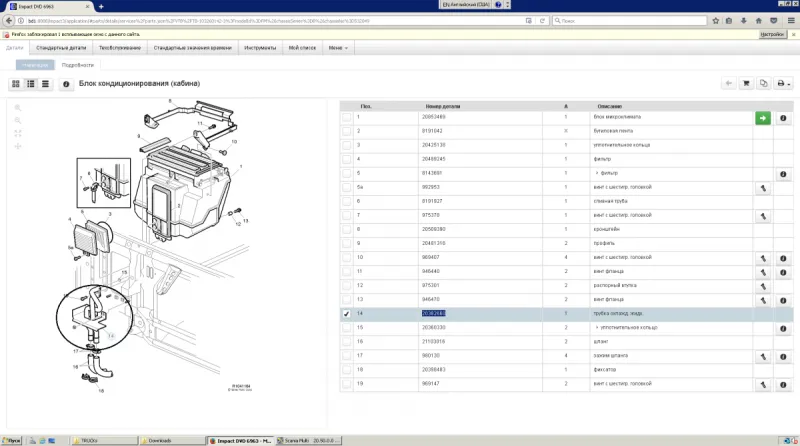The image size is (800, 446).
Task: Expand the фильтр sub-item in row 5
Action: [x=595, y=173]
